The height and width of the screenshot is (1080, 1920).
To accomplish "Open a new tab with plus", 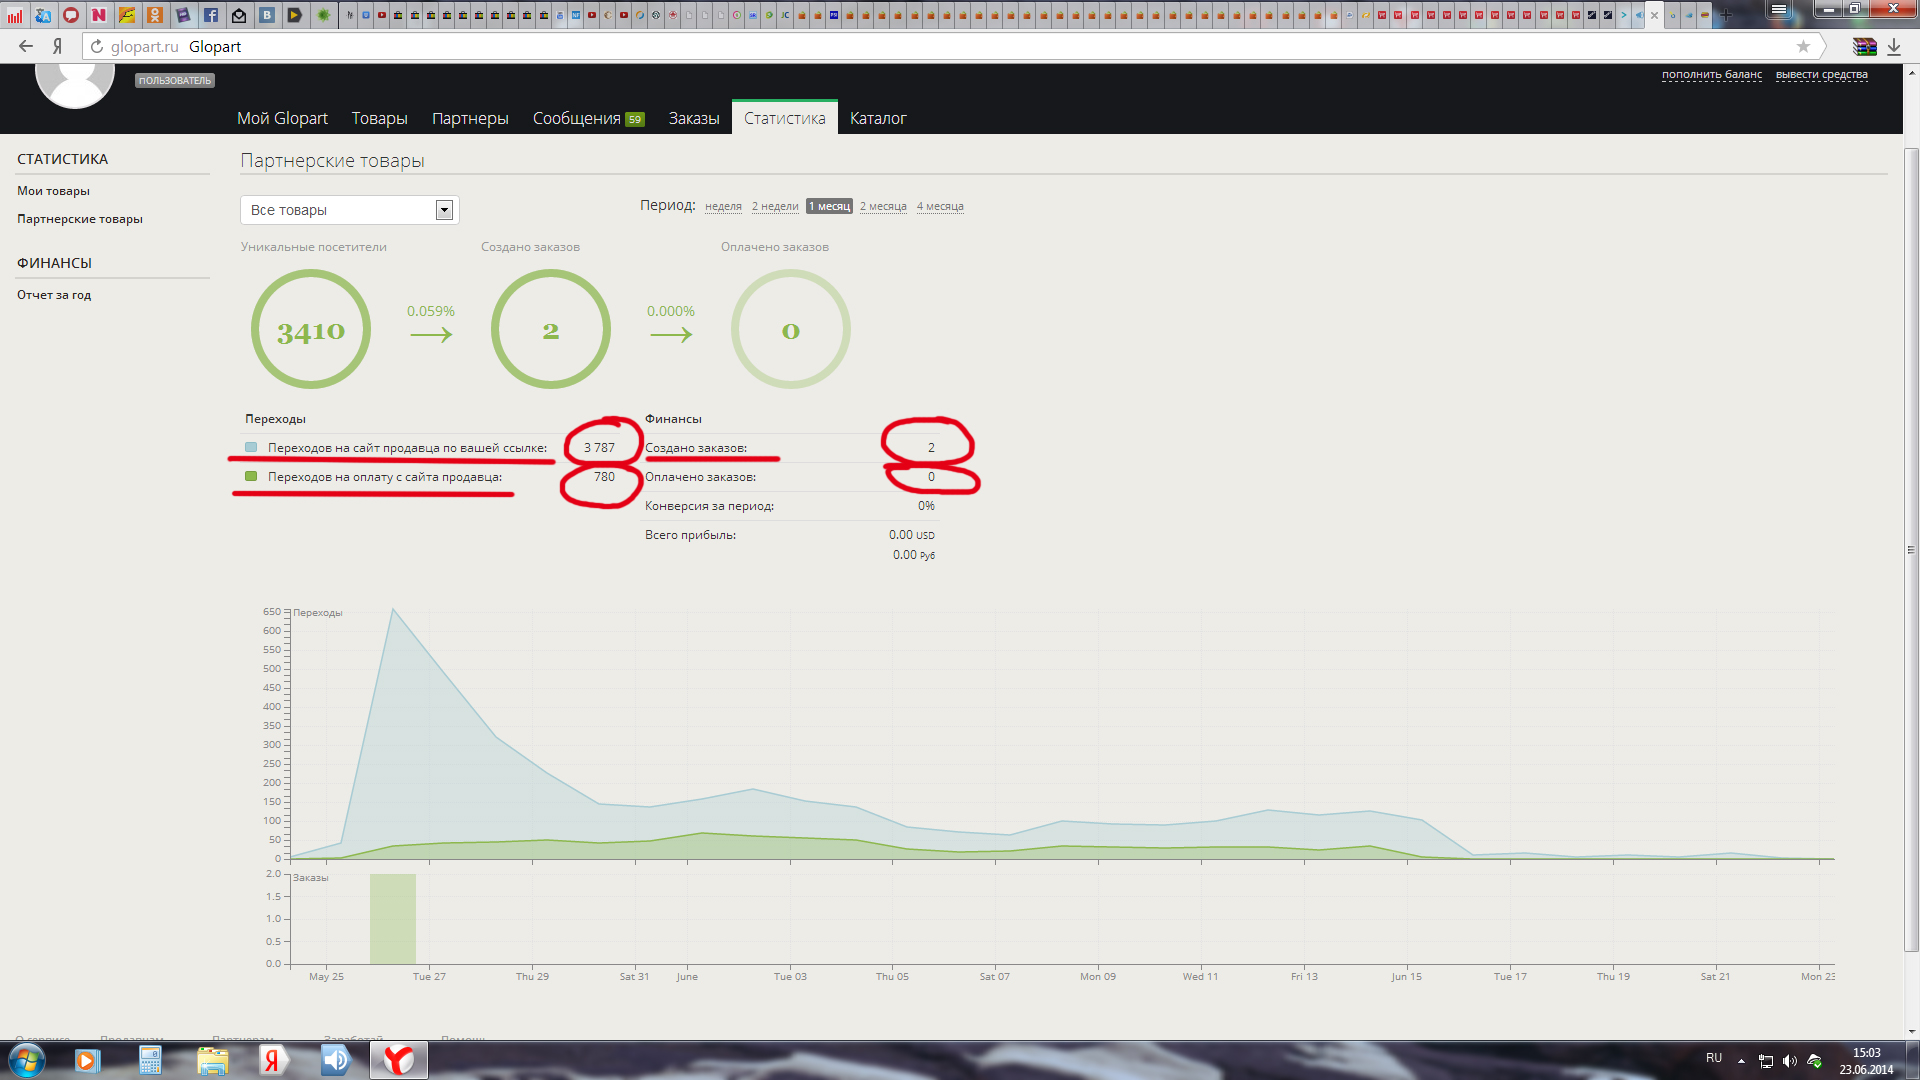I will click(x=1725, y=15).
